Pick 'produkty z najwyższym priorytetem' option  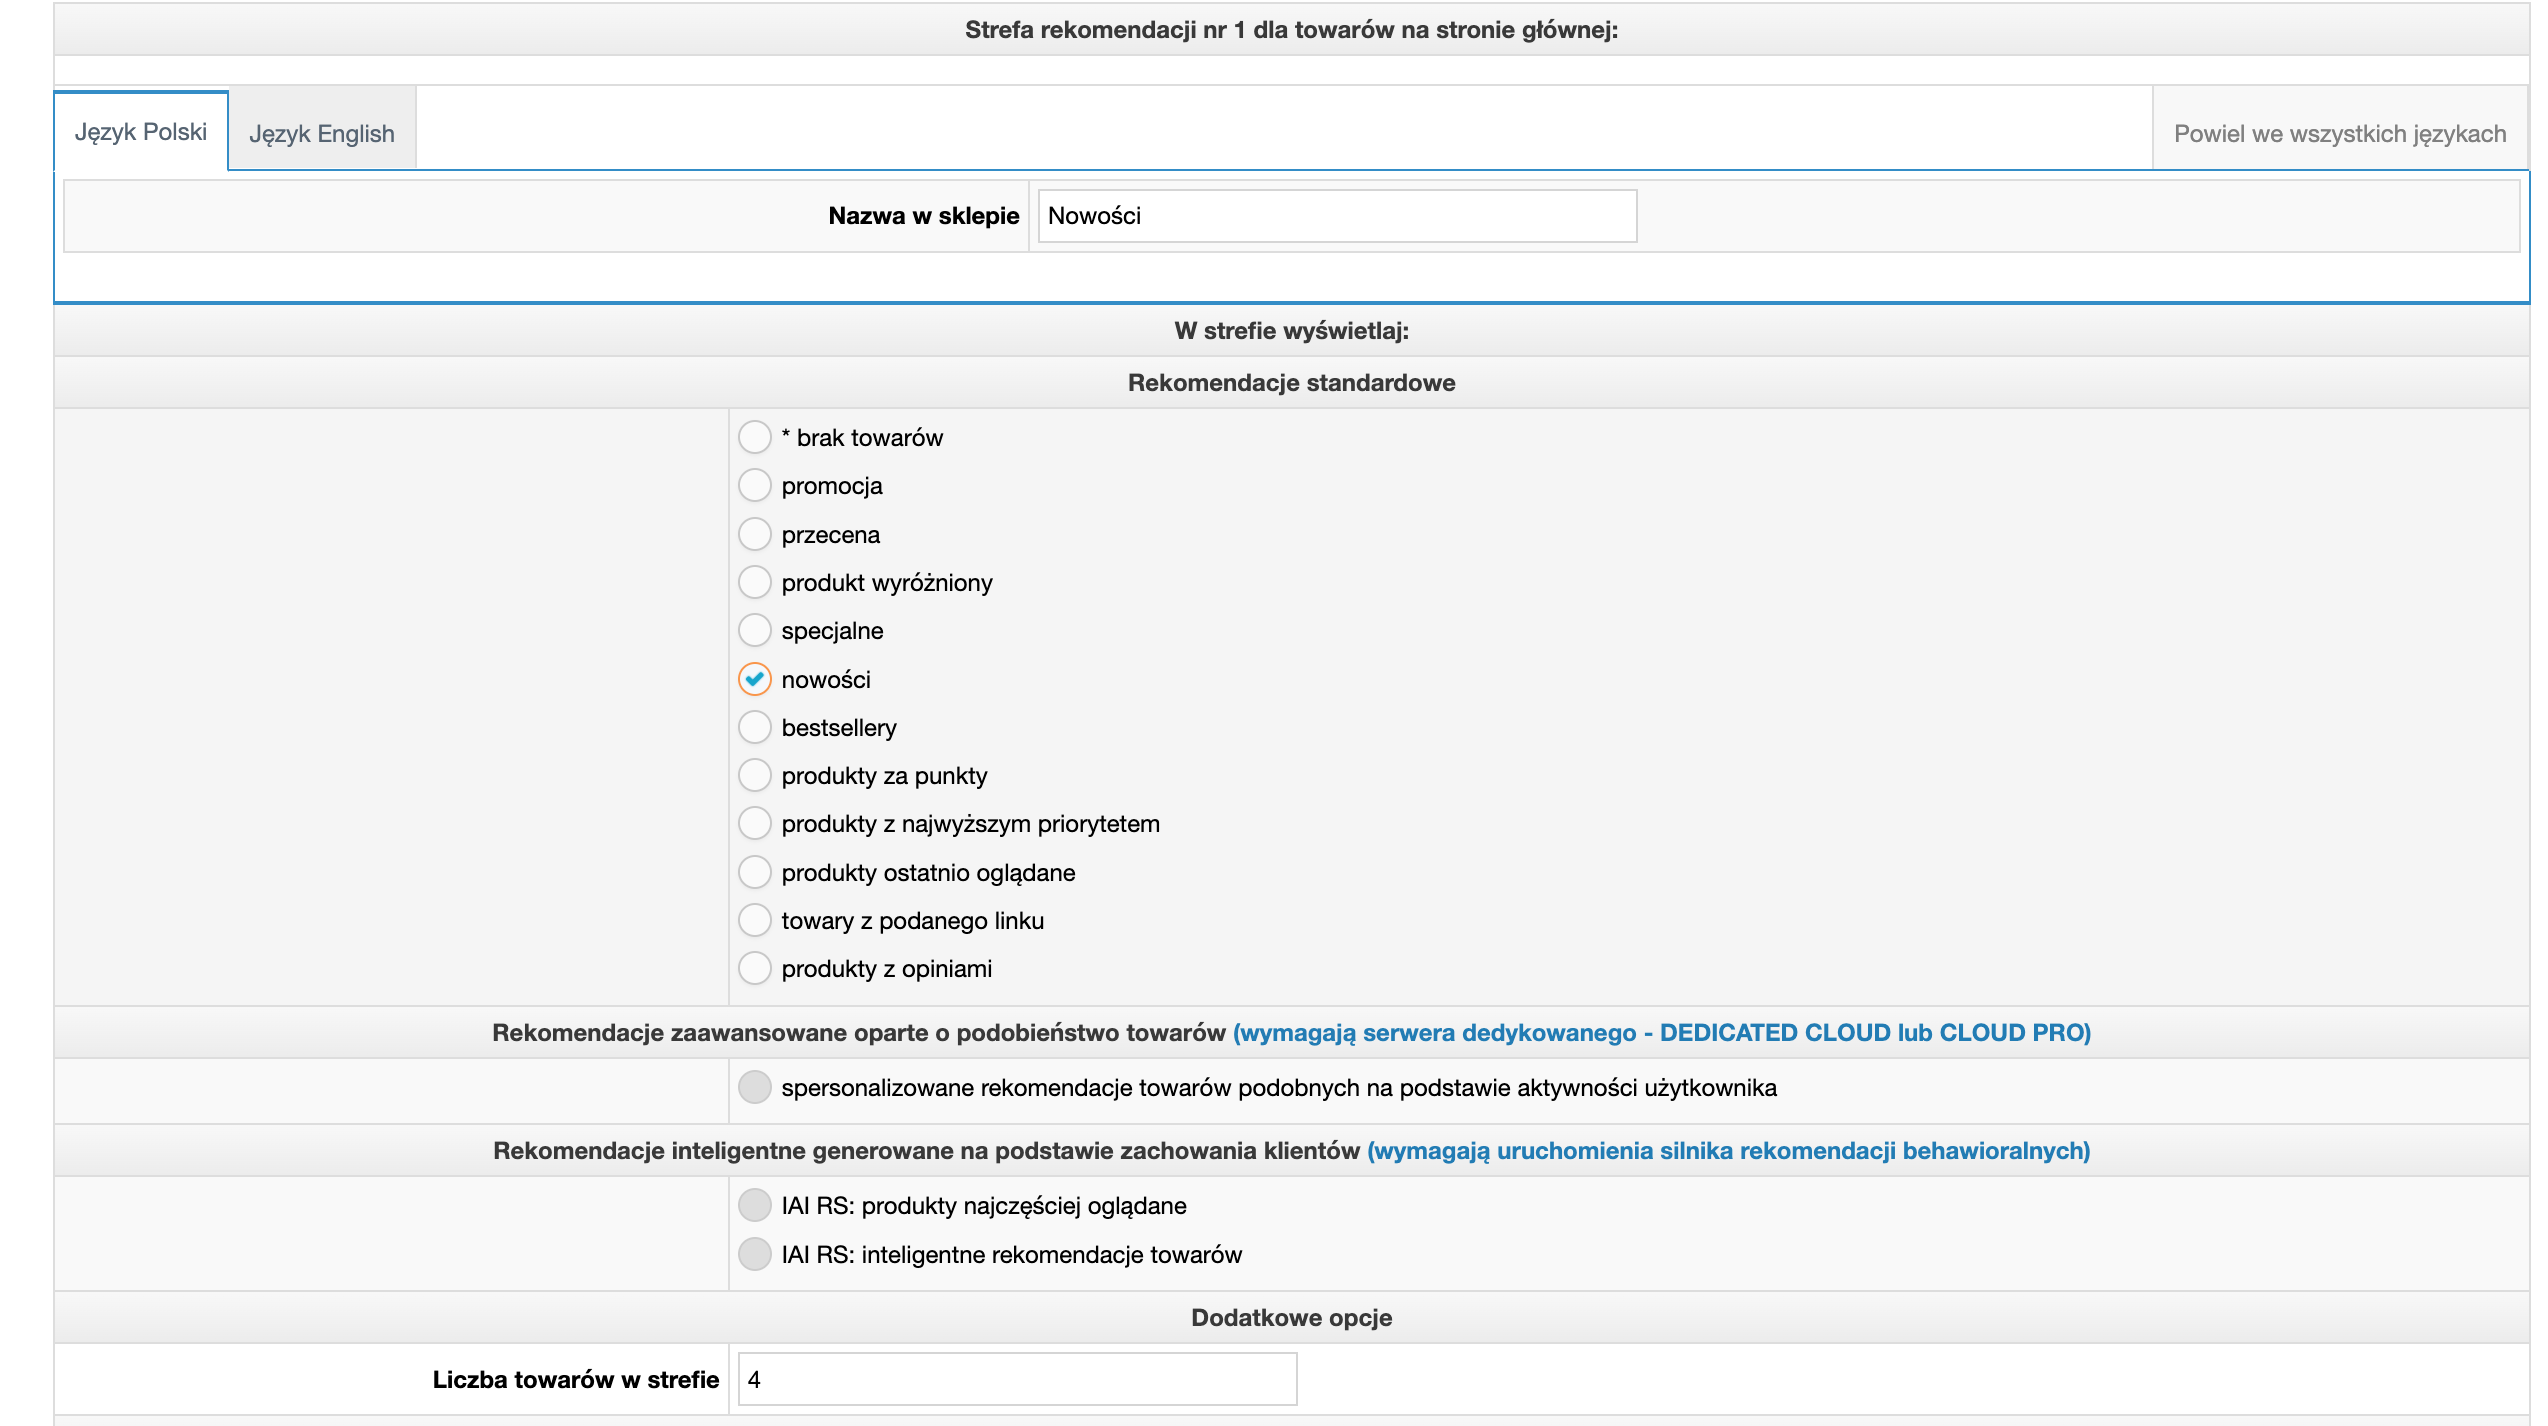pos(755,823)
